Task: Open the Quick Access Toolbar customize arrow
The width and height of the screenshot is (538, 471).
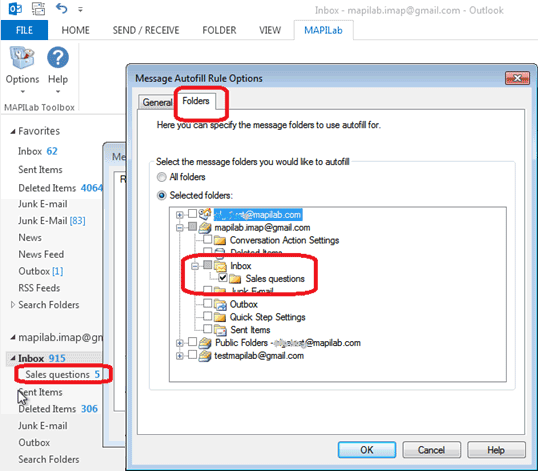Action: coord(80,10)
